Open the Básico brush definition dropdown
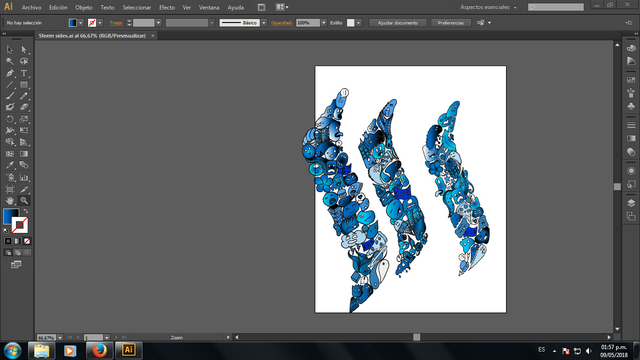Viewport: 640px width, 360px height. (x=264, y=23)
